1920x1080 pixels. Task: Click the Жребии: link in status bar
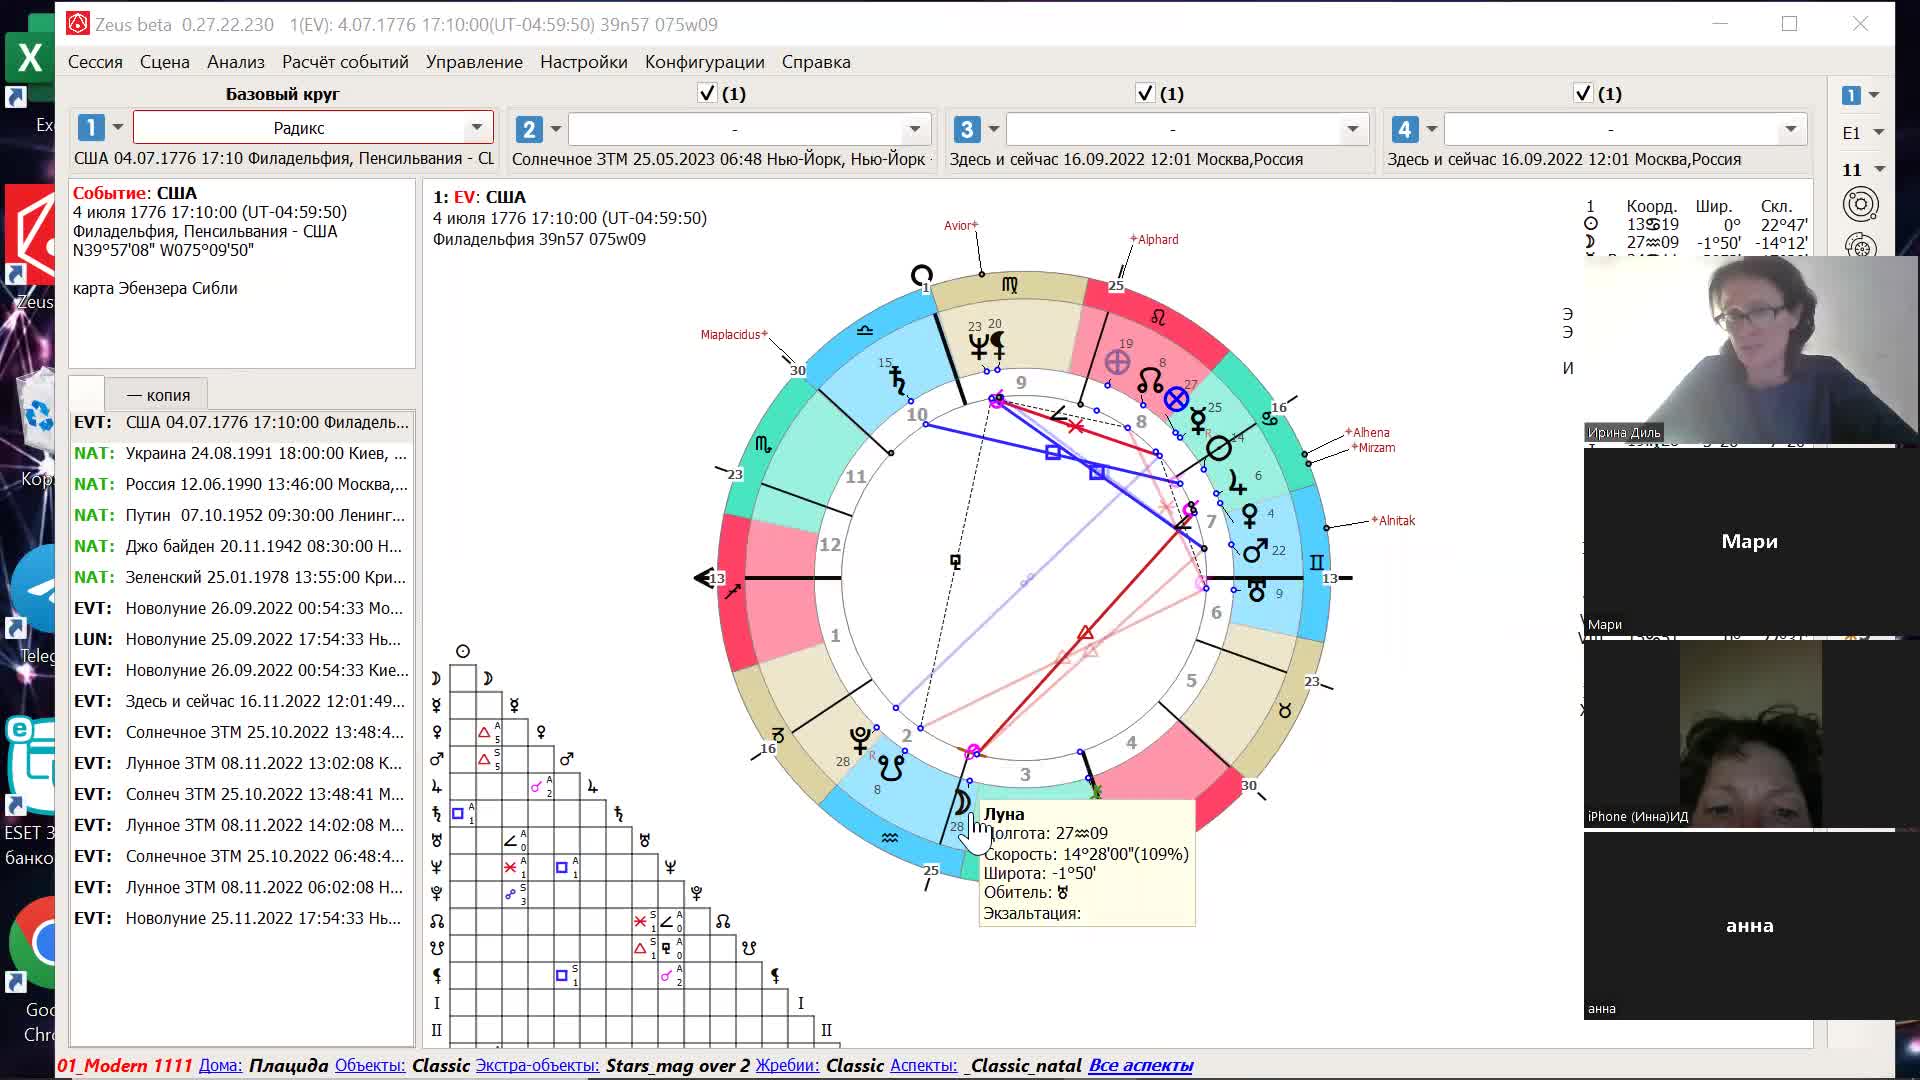pyautogui.click(x=787, y=1066)
